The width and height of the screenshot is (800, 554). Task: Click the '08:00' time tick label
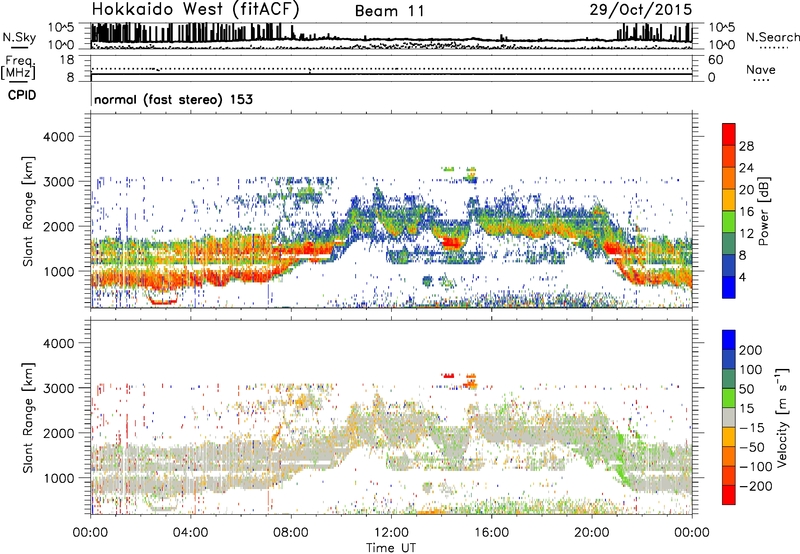pos(291,533)
